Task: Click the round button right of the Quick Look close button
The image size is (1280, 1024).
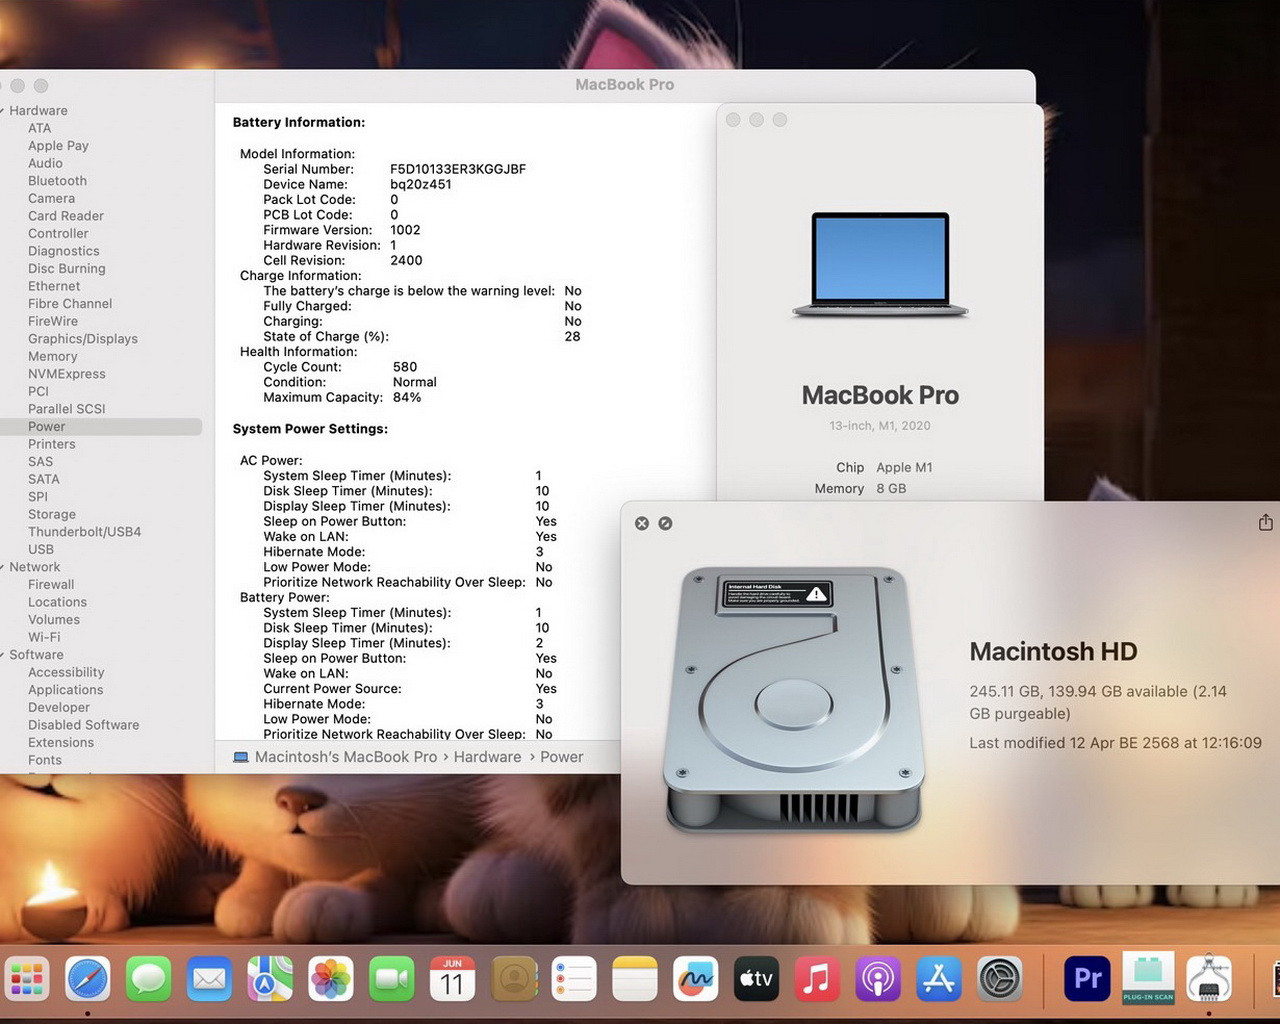Action: coord(665,523)
